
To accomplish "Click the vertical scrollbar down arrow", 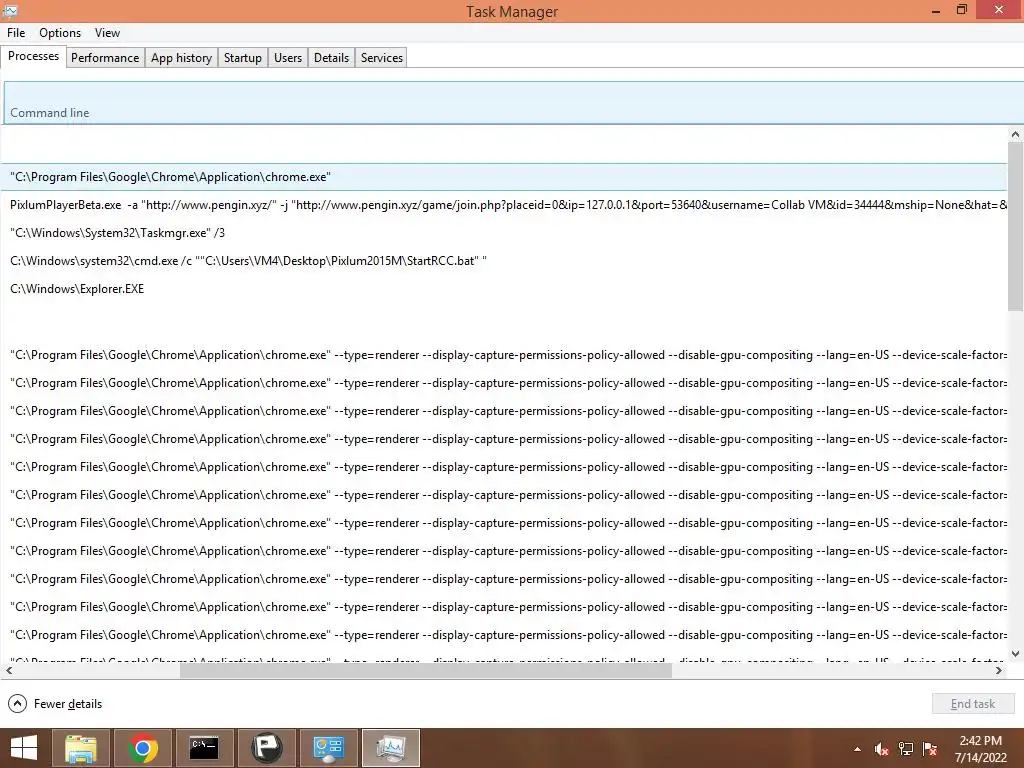I will (x=1015, y=653).
